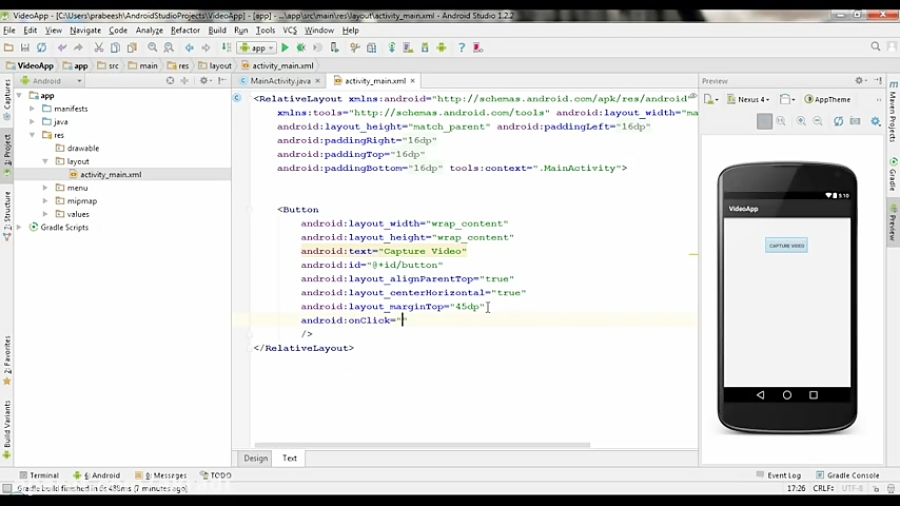Click the Replace icon in toolbar
Viewport: 900px width, 506px height.
click(x=169, y=48)
